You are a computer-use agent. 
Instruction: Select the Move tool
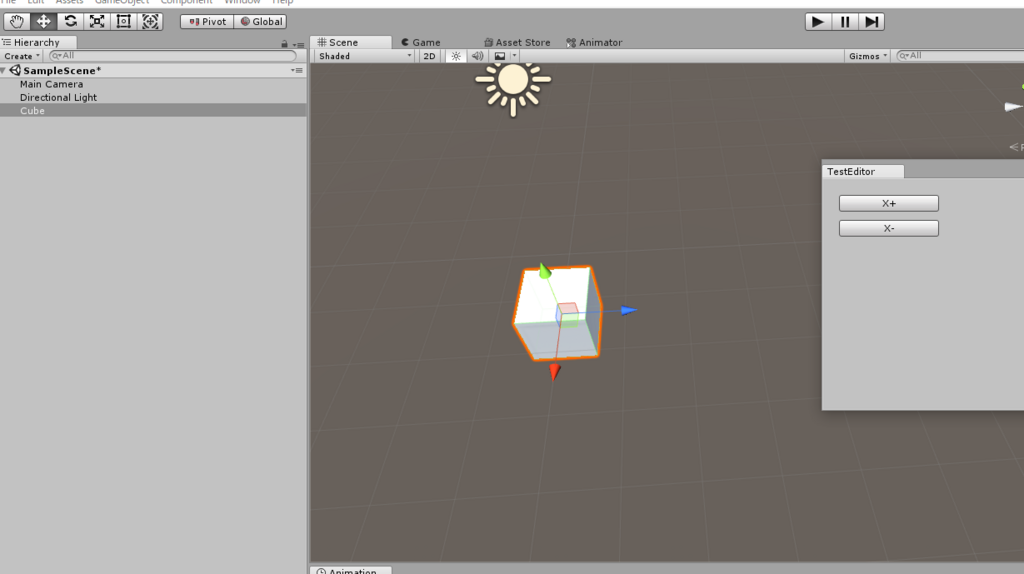point(43,22)
